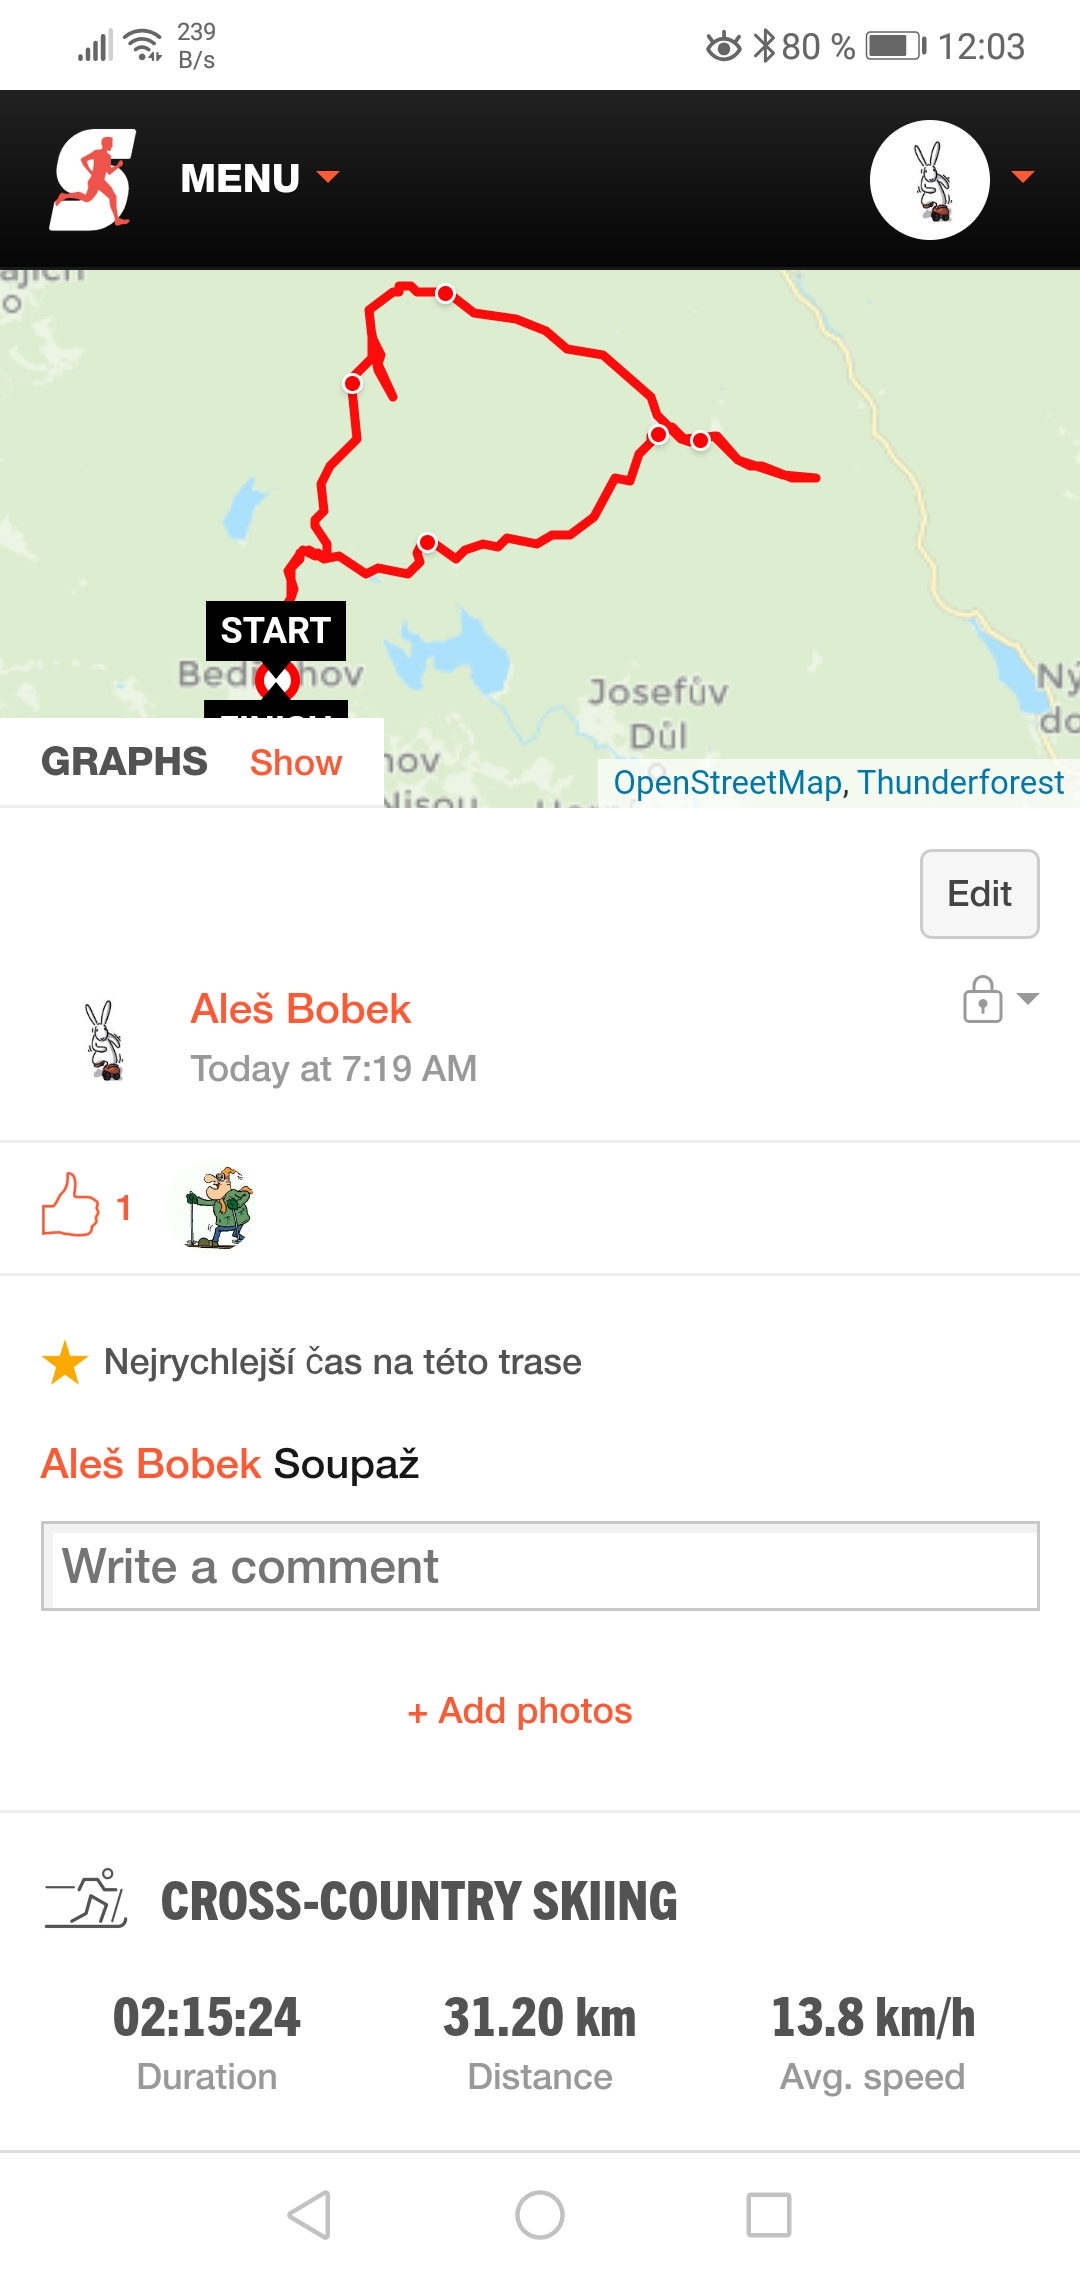1080x2280 pixels.
Task: Tap Android home navigation button
Action: pyautogui.click(x=540, y=2215)
